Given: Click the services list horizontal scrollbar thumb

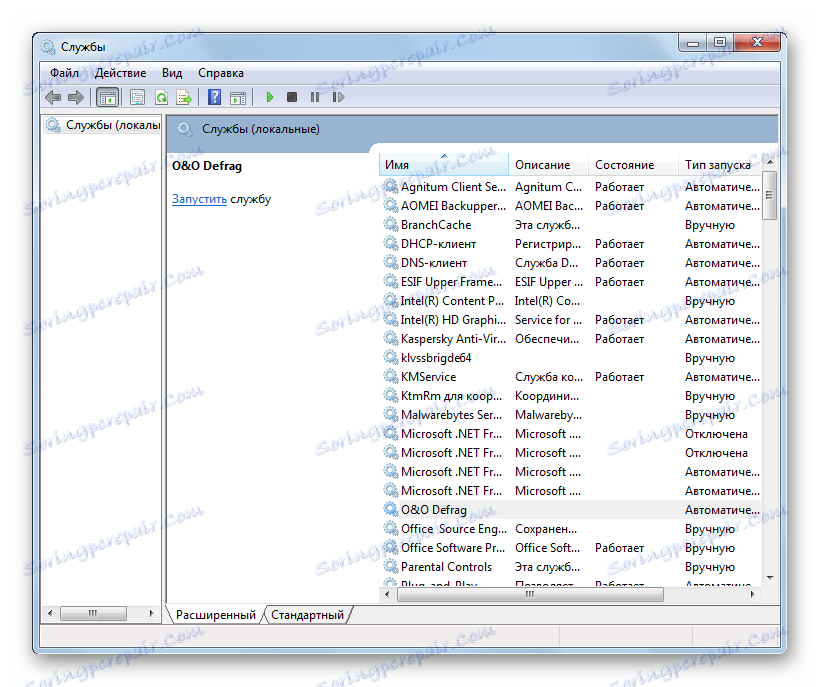Looking at the screenshot, I should click(x=530, y=594).
